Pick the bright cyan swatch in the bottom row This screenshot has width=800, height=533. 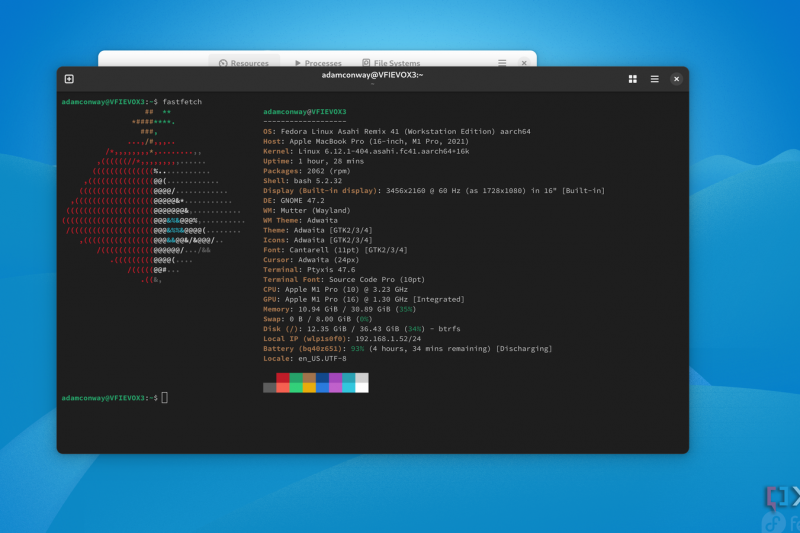click(348, 388)
